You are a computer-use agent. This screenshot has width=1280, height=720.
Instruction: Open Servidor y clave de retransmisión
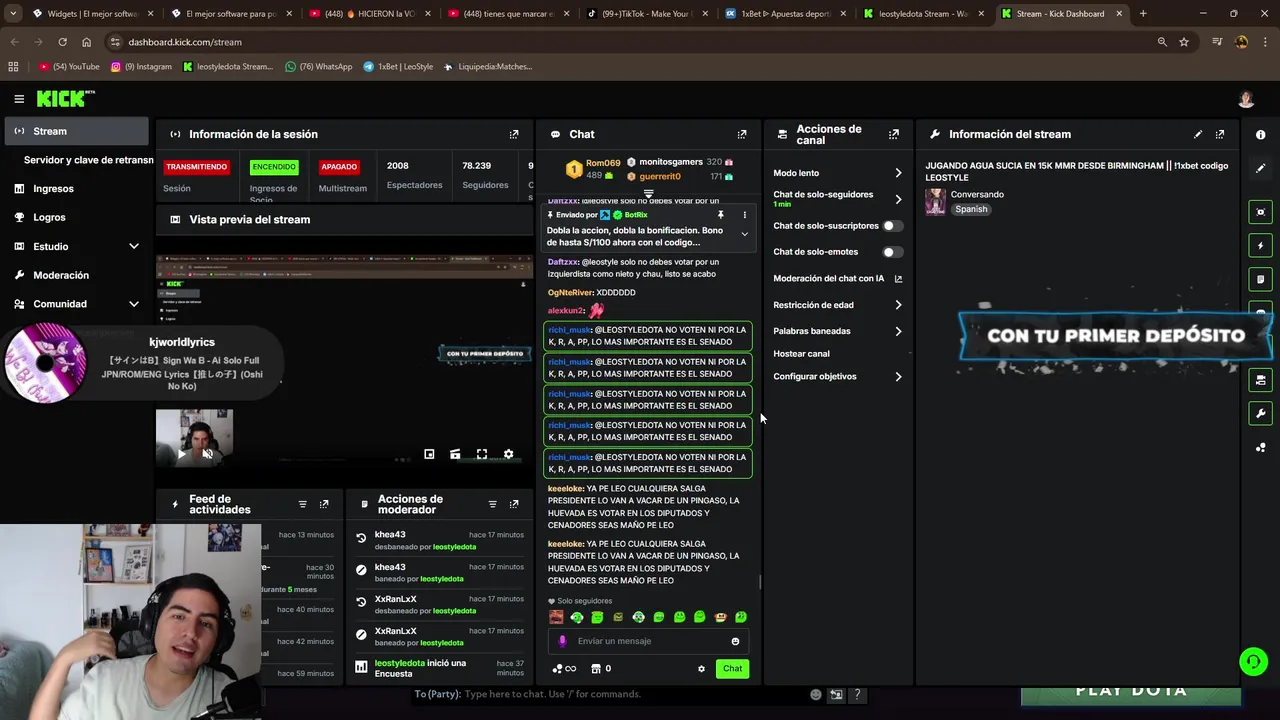(x=88, y=160)
